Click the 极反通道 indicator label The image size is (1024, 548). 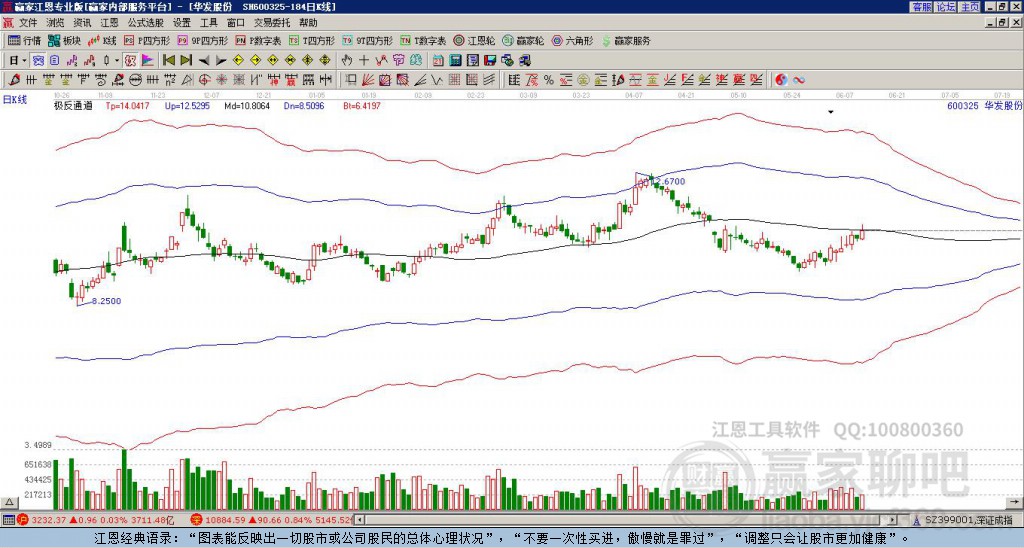point(73,105)
